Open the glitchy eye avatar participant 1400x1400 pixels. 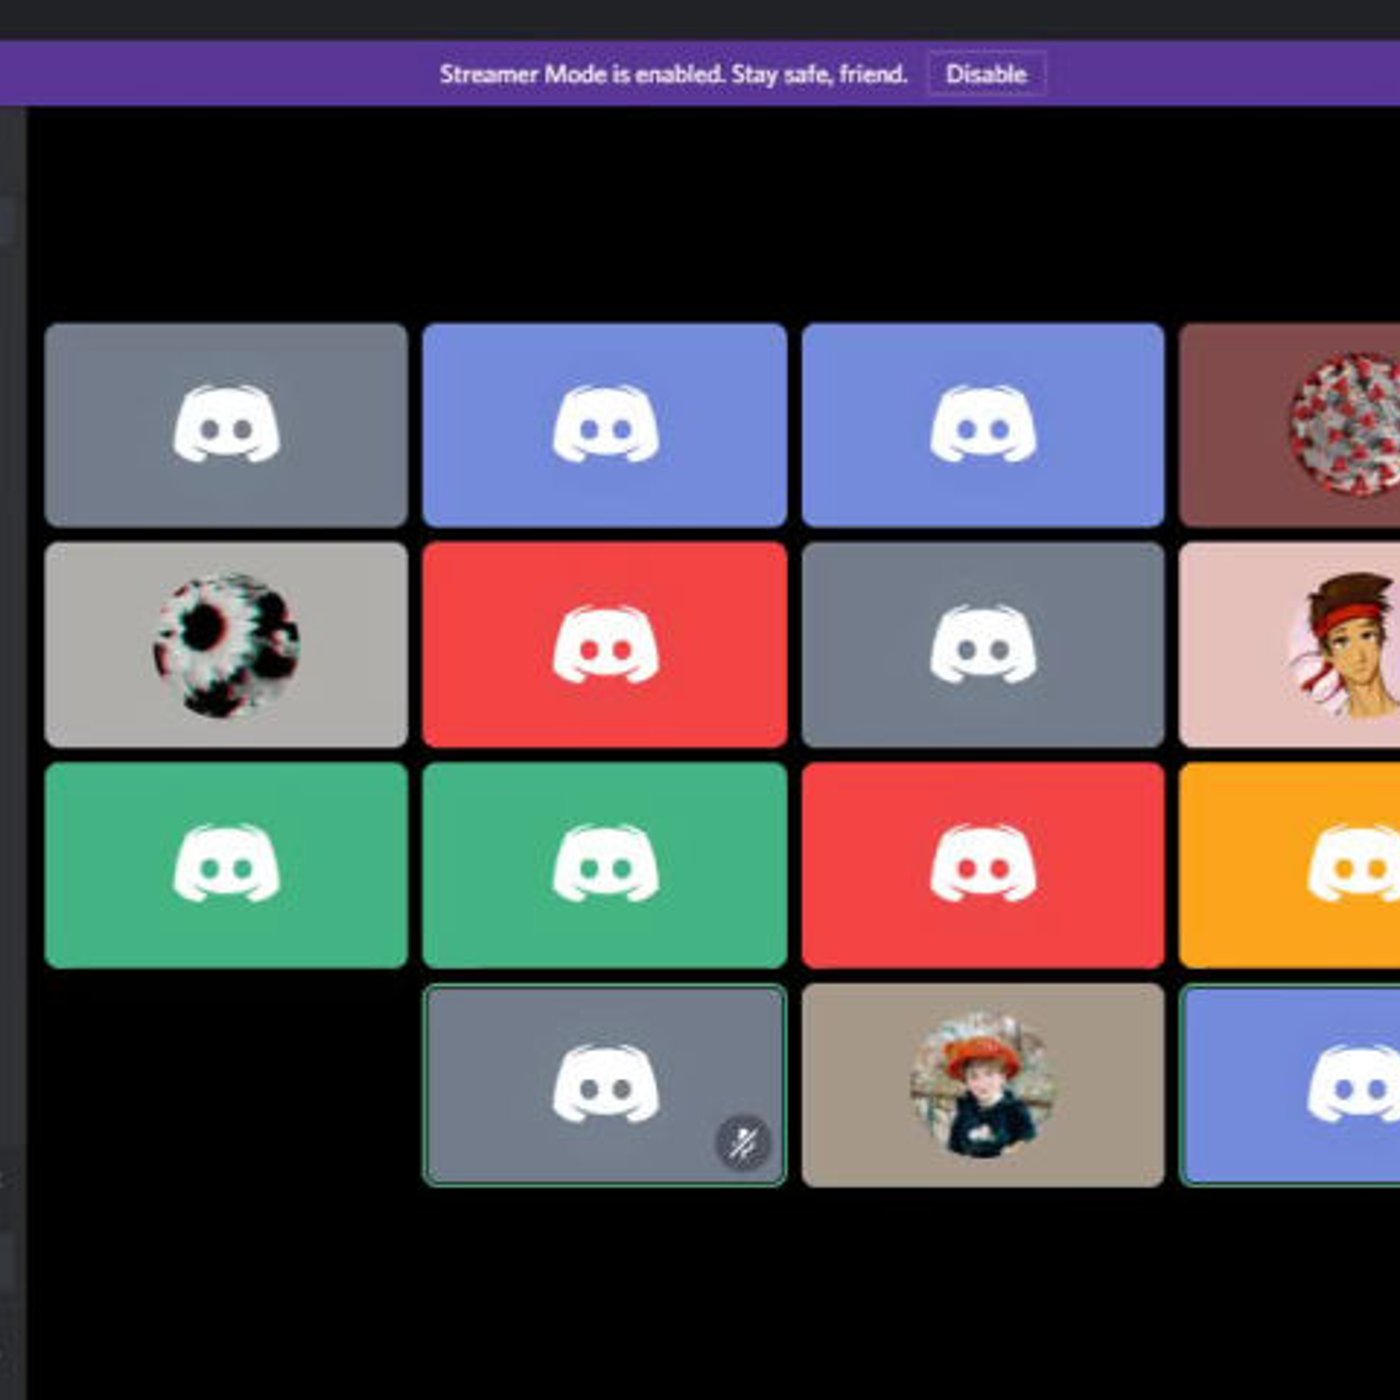[x=226, y=645]
